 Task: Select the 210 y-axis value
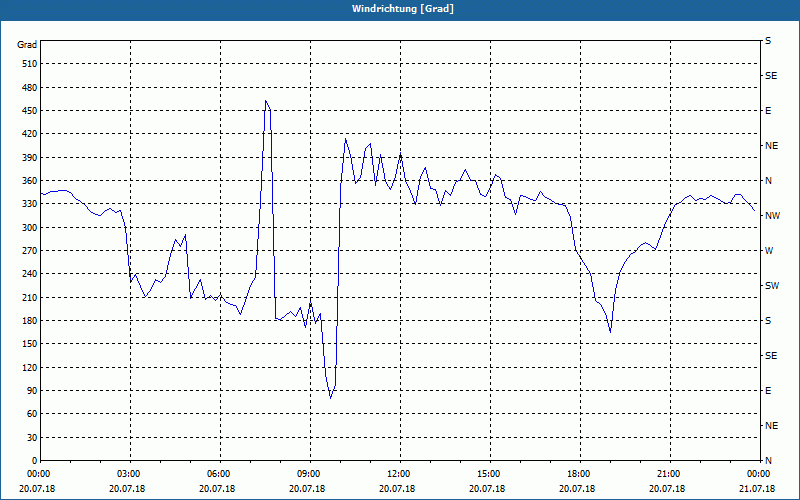click(30, 297)
